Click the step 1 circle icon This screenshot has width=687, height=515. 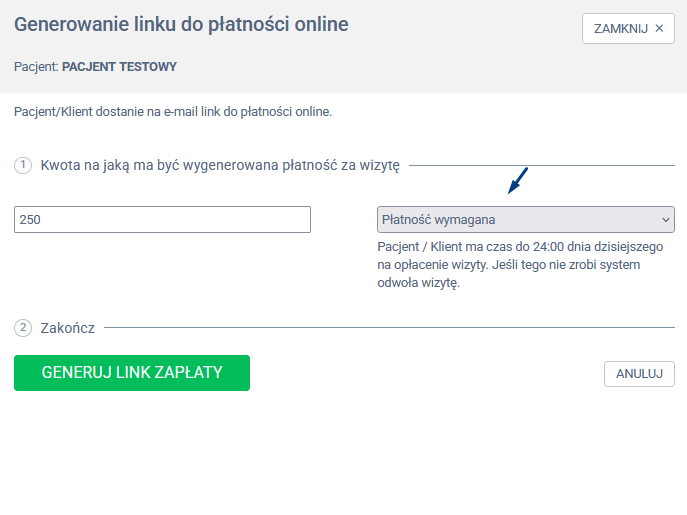23,165
